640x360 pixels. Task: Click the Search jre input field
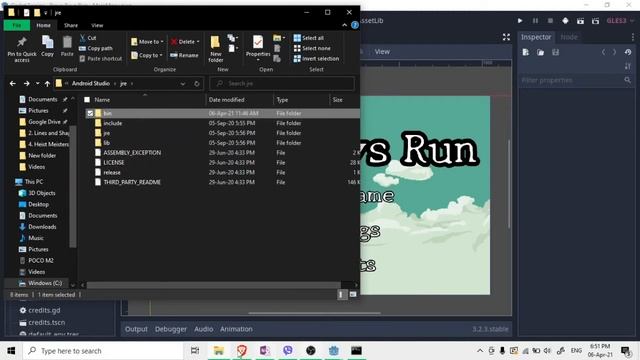click(x=282, y=84)
